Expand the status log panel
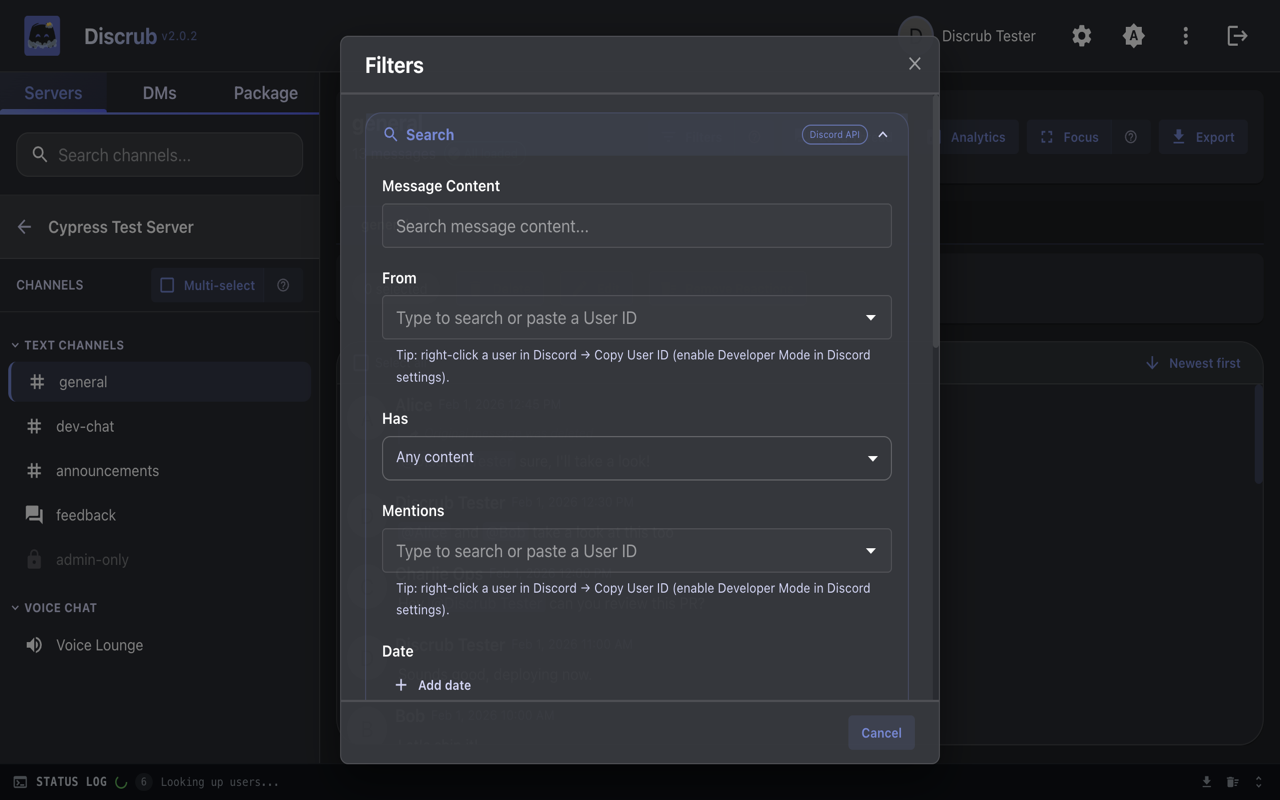The height and width of the screenshot is (800, 1280). [x=1258, y=782]
